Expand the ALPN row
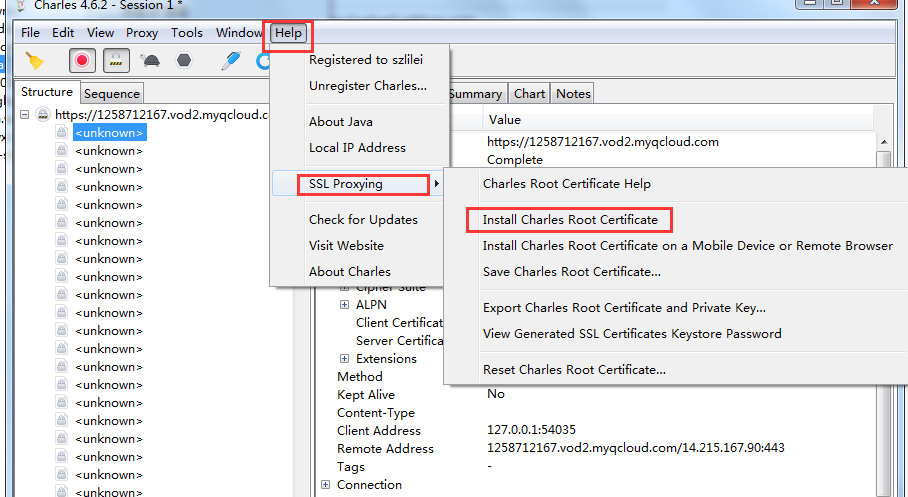The height and width of the screenshot is (497, 908). [x=344, y=305]
